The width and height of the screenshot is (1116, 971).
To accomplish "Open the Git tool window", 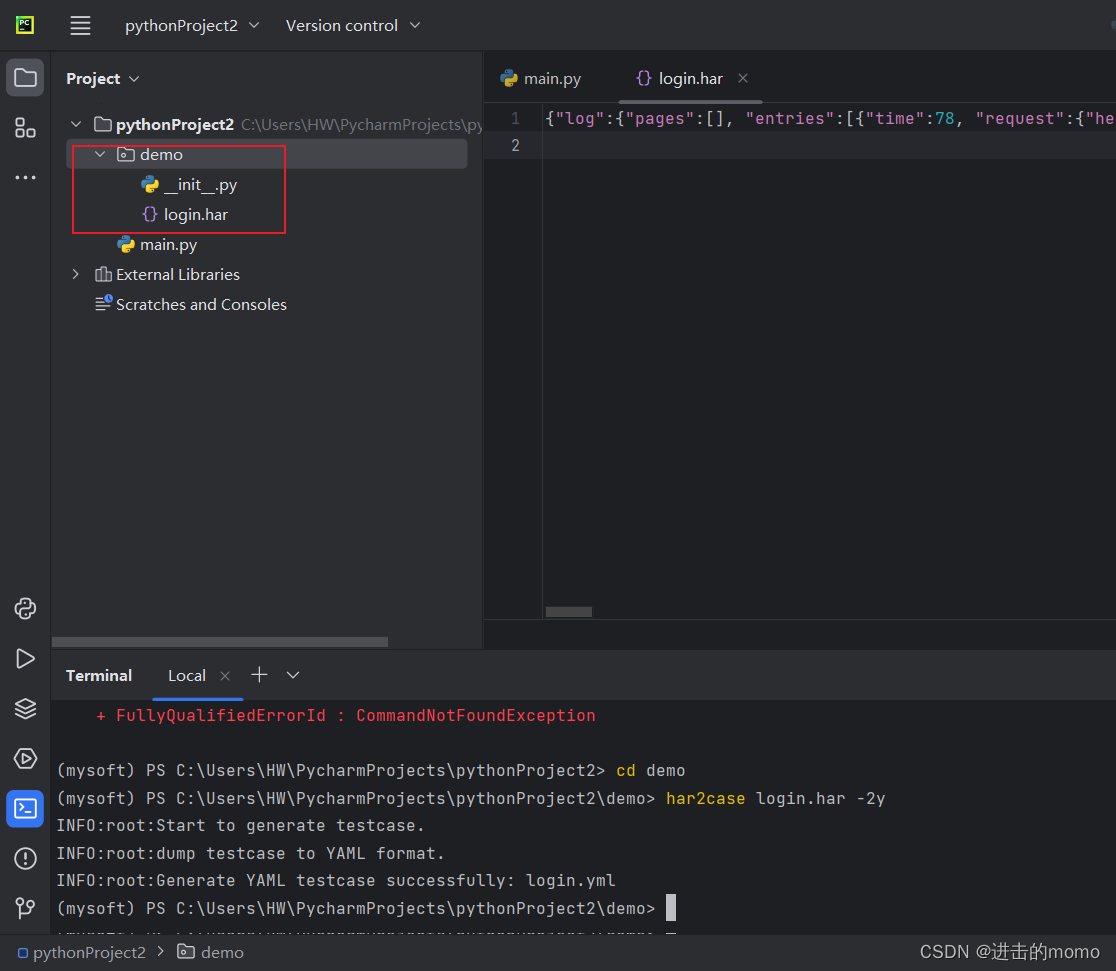I will tap(25, 908).
